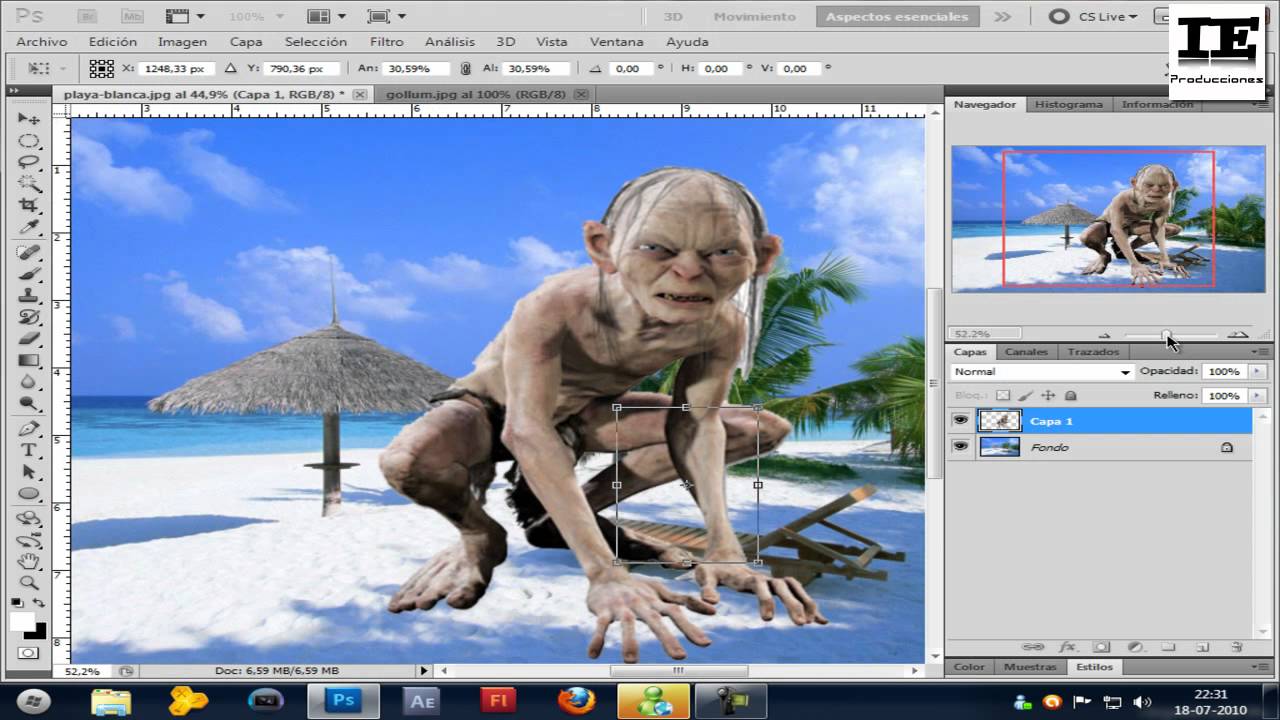
Task: Open the Selección menu
Action: click(x=316, y=42)
